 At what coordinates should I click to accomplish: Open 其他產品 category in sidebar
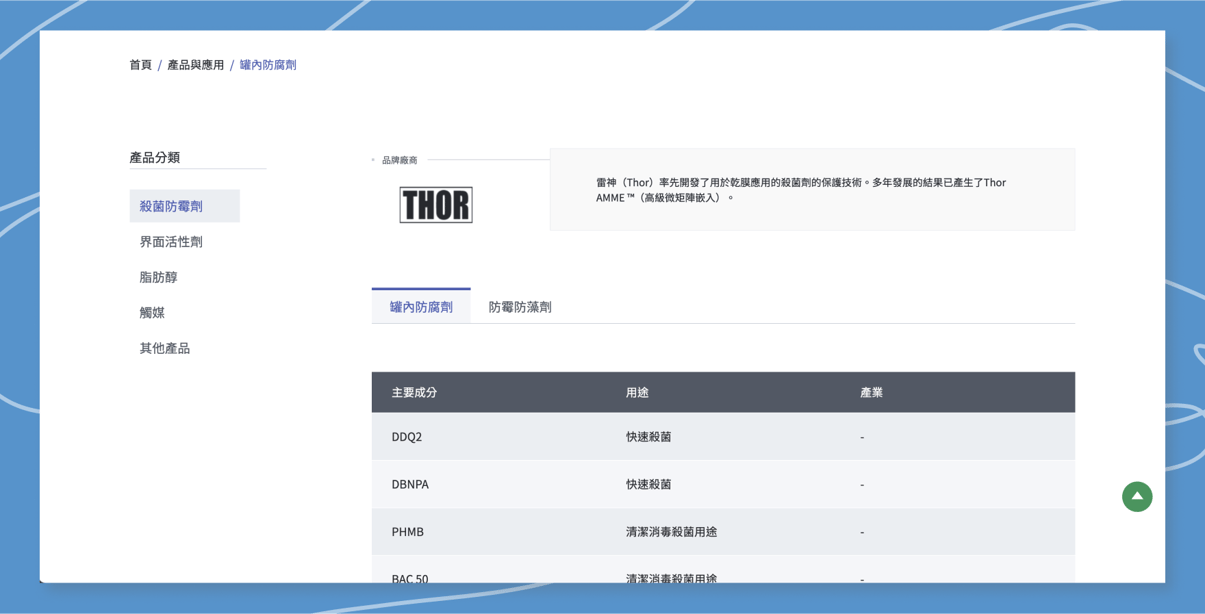tap(164, 348)
